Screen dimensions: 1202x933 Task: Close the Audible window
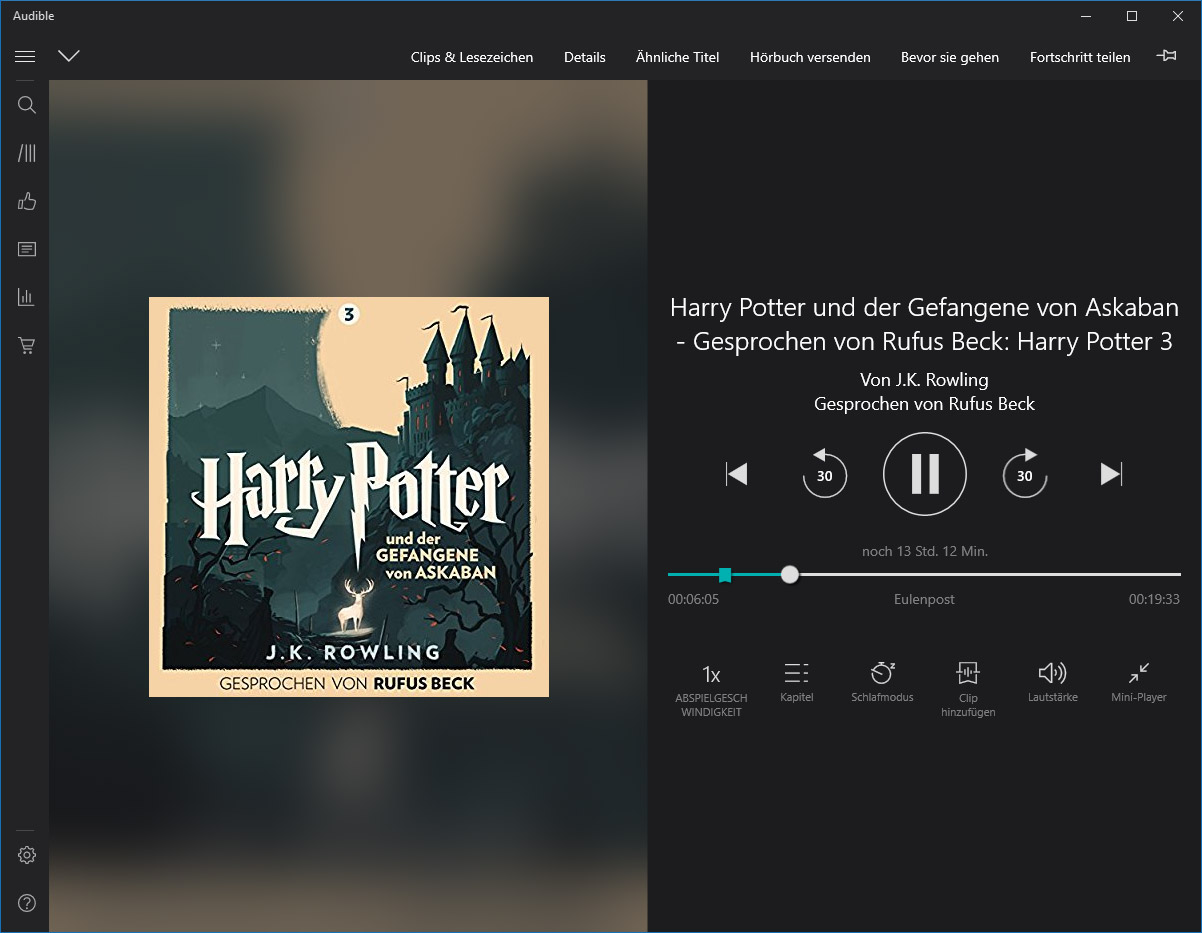[1178, 16]
